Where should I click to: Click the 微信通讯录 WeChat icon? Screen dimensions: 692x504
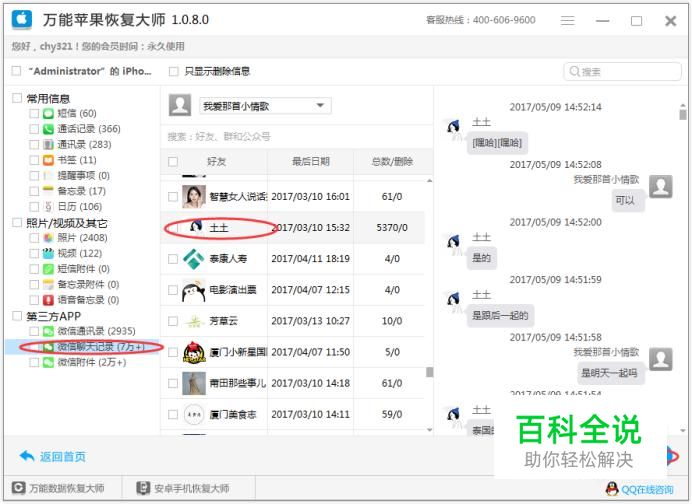pyautogui.click(x=48, y=331)
